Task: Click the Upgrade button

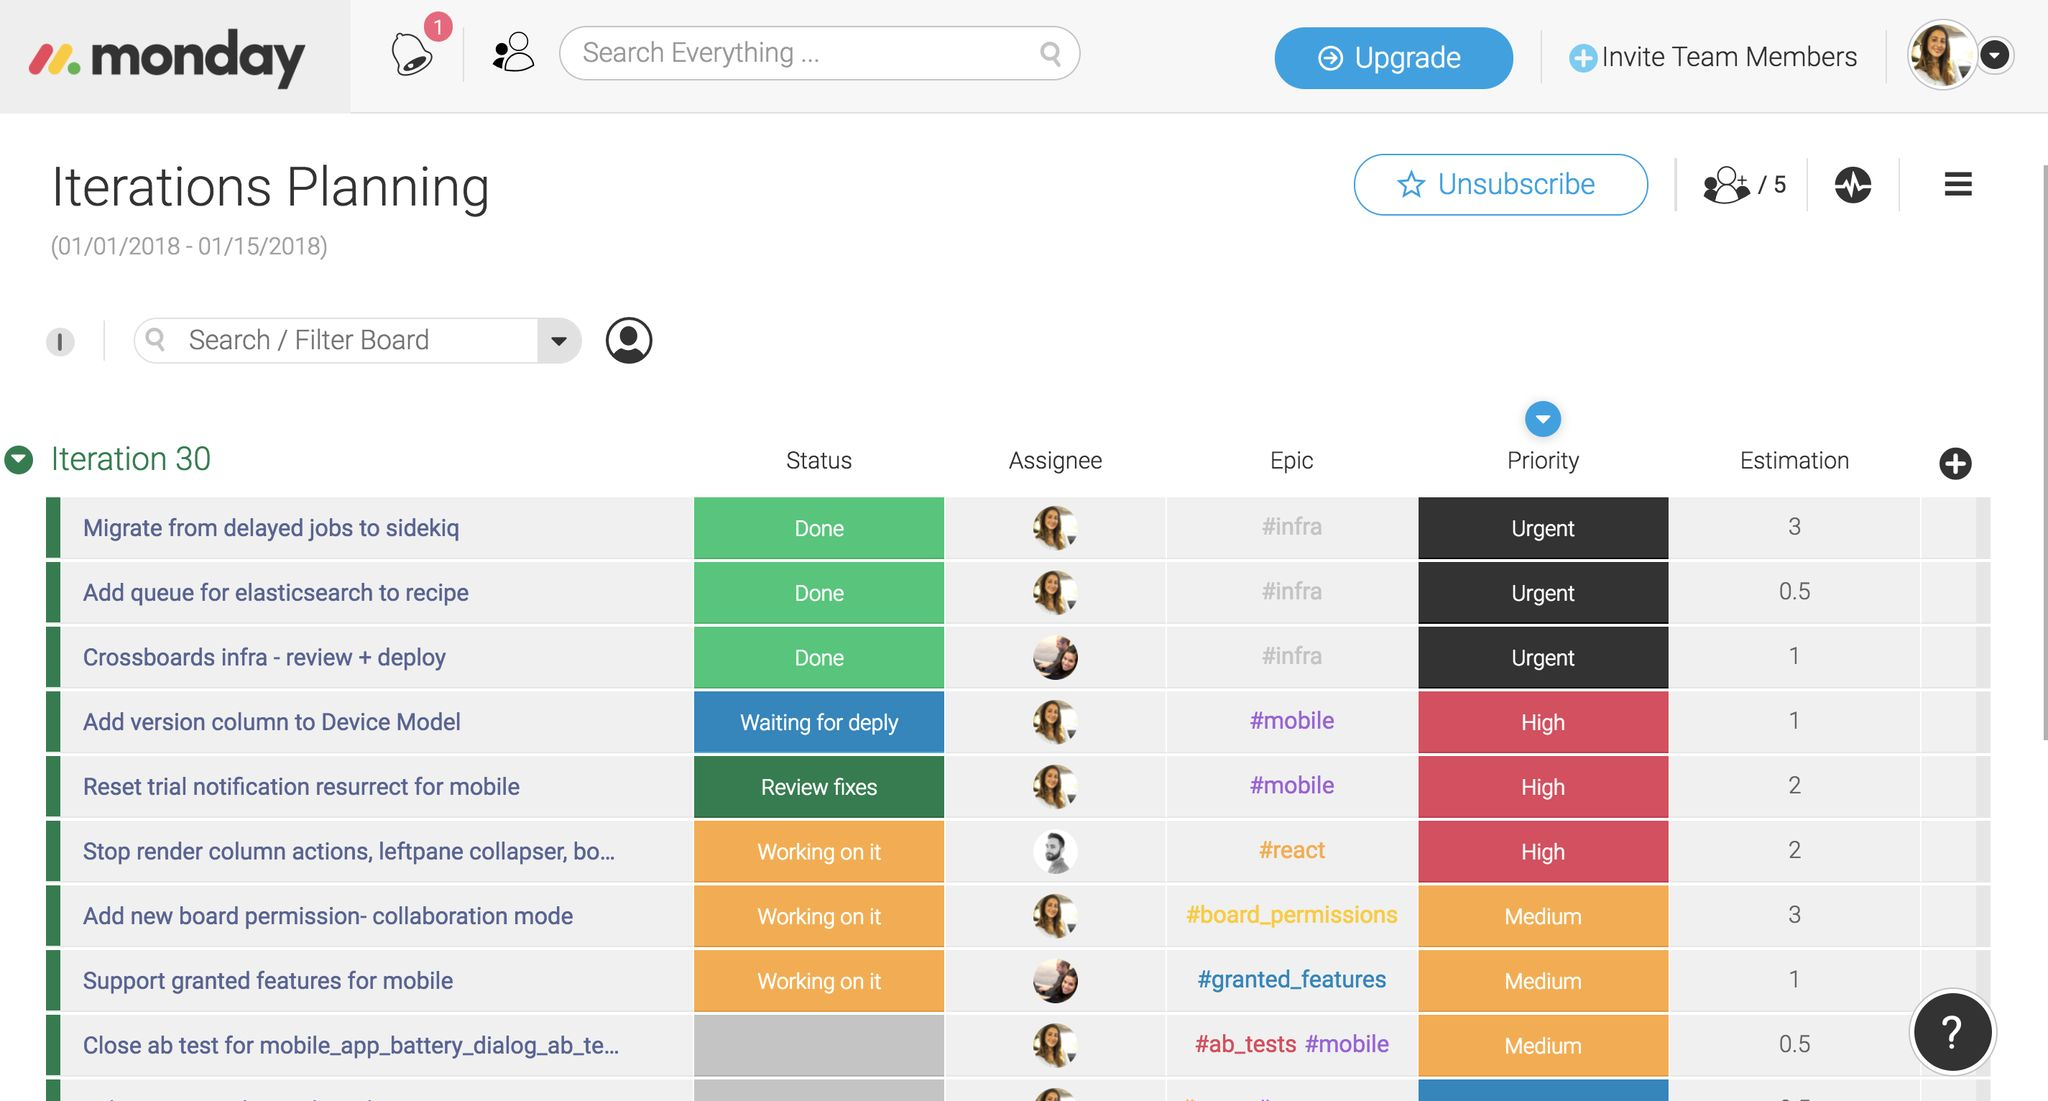Action: click(x=1393, y=56)
